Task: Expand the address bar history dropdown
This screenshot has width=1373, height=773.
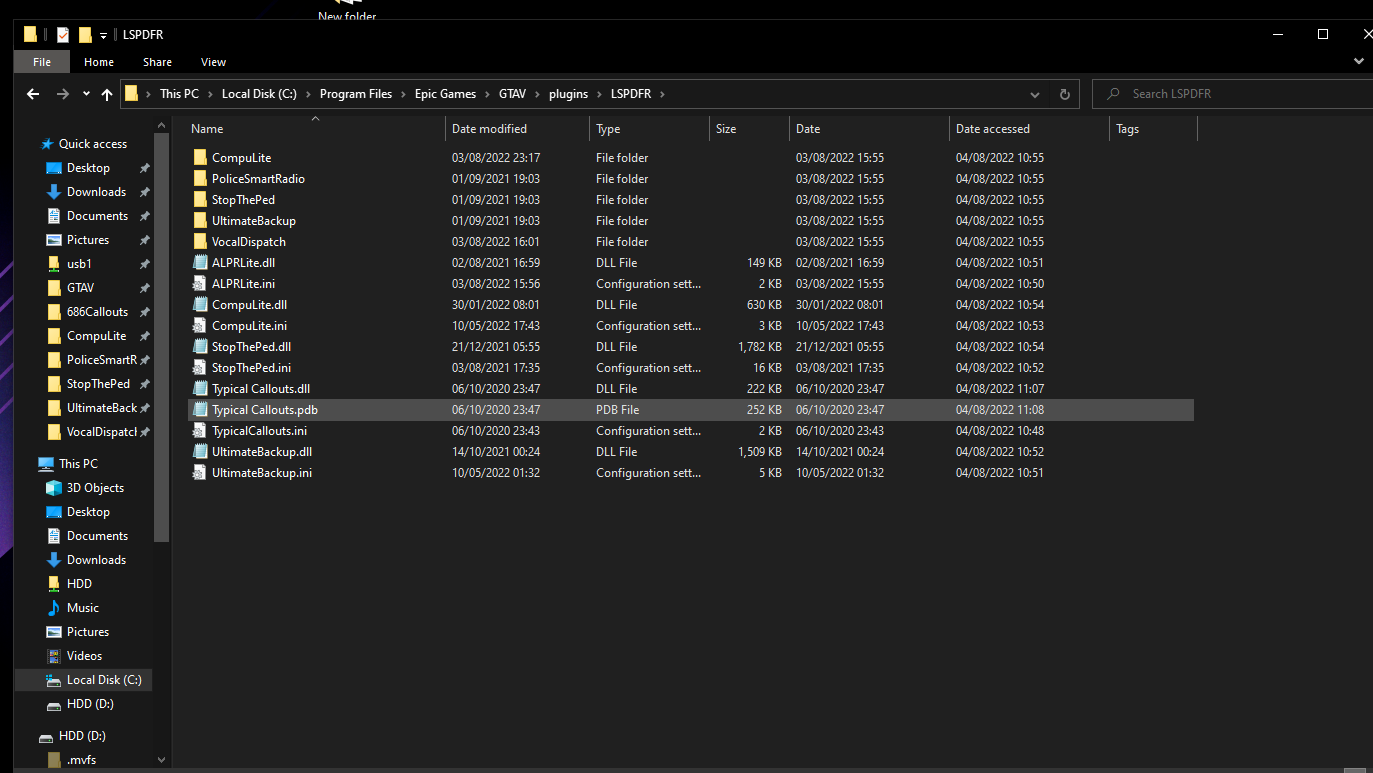Action: [1035, 94]
